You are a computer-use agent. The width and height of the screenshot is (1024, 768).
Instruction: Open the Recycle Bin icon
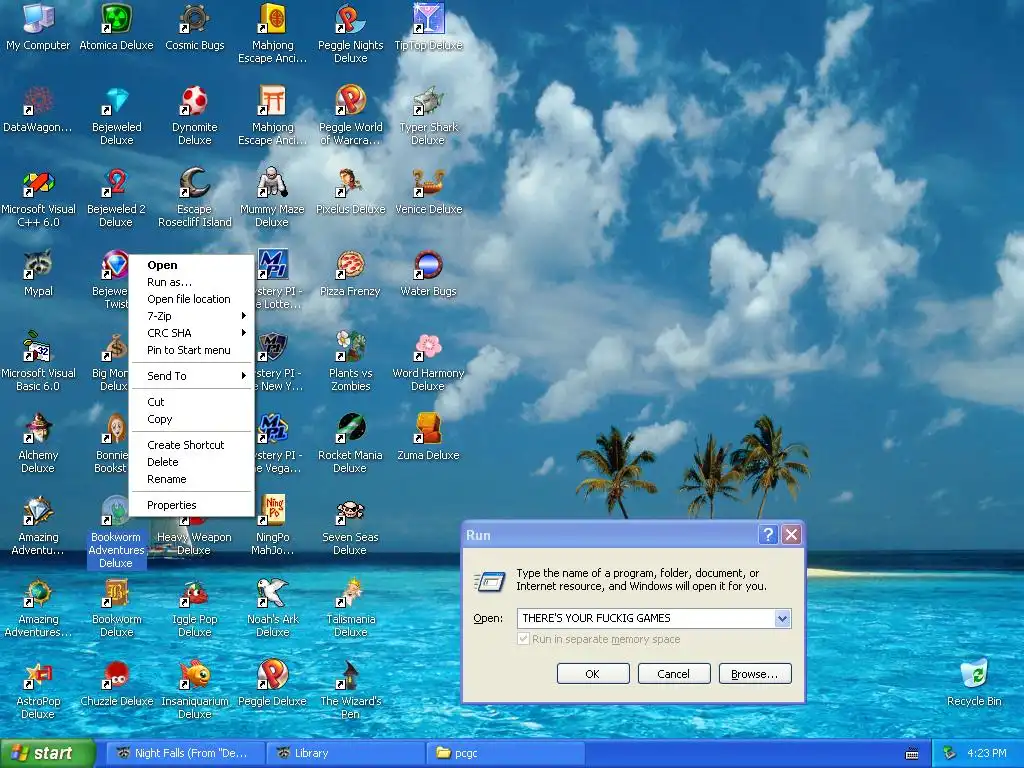[974, 675]
